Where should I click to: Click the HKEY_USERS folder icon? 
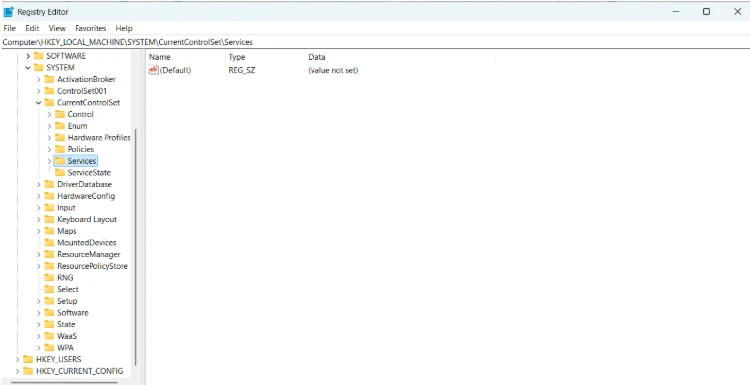click(x=28, y=359)
